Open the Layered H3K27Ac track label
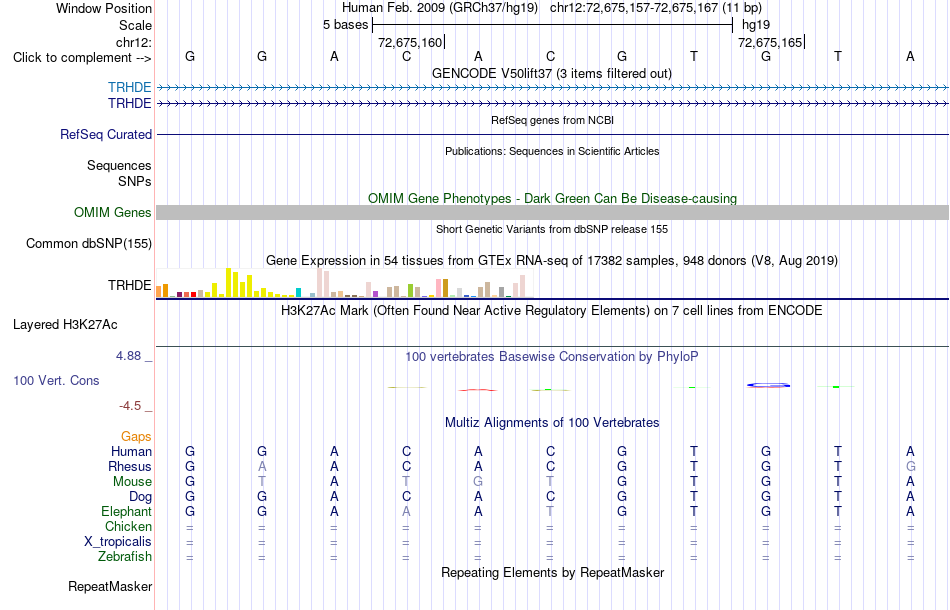Viewport: 950px width, 610px height. (65, 325)
